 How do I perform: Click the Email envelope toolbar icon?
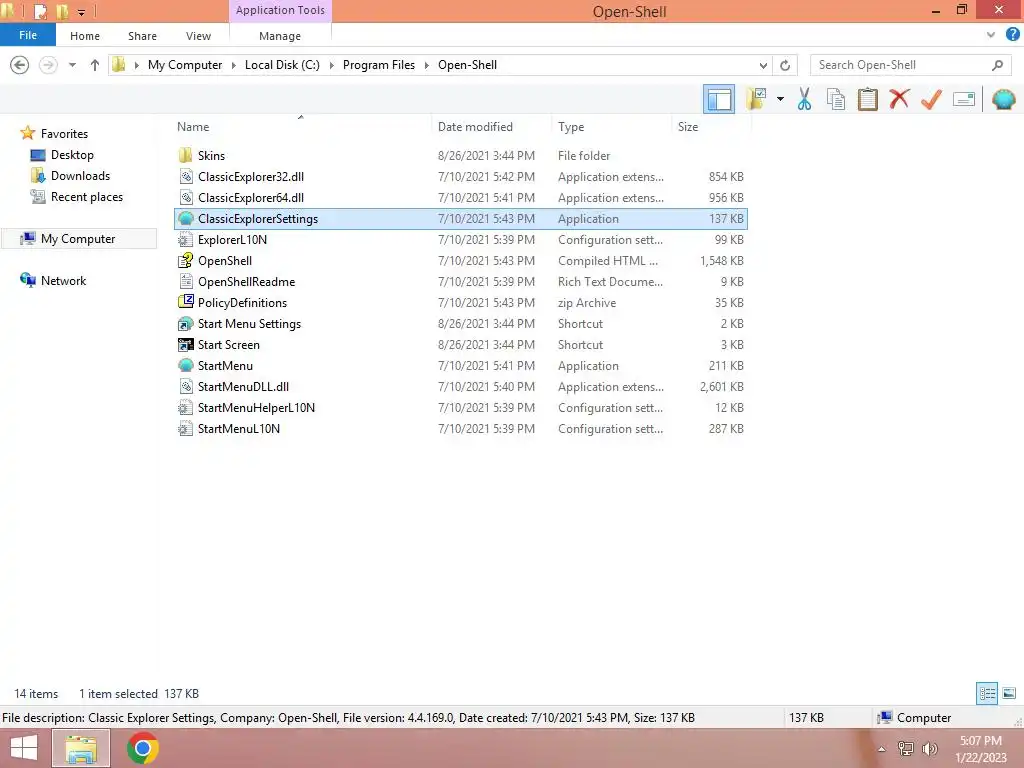964,99
